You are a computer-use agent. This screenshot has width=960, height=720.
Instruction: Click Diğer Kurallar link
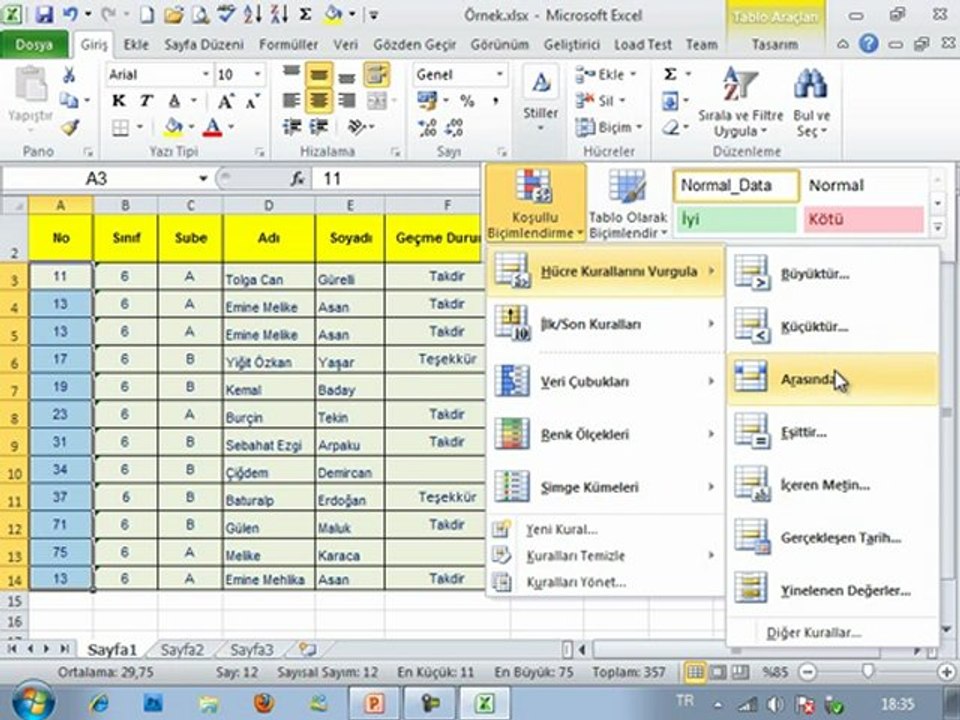pyautogui.click(x=814, y=632)
